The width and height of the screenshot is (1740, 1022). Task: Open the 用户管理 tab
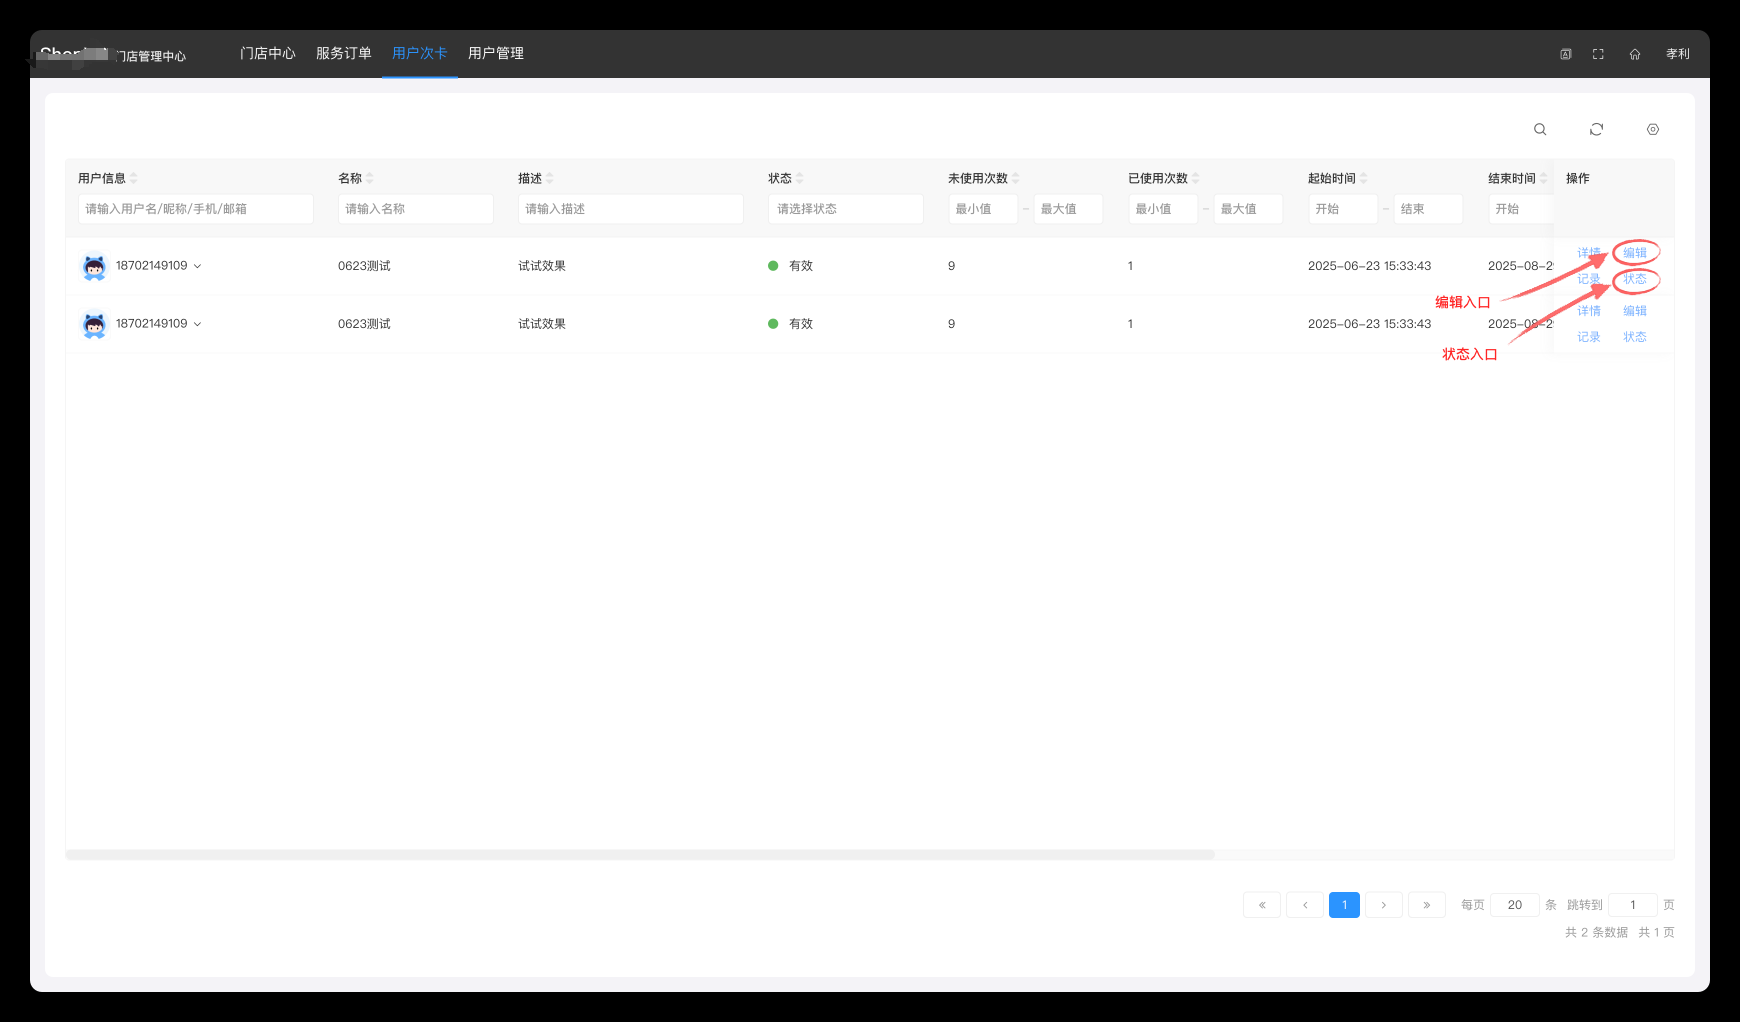point(495,53)
